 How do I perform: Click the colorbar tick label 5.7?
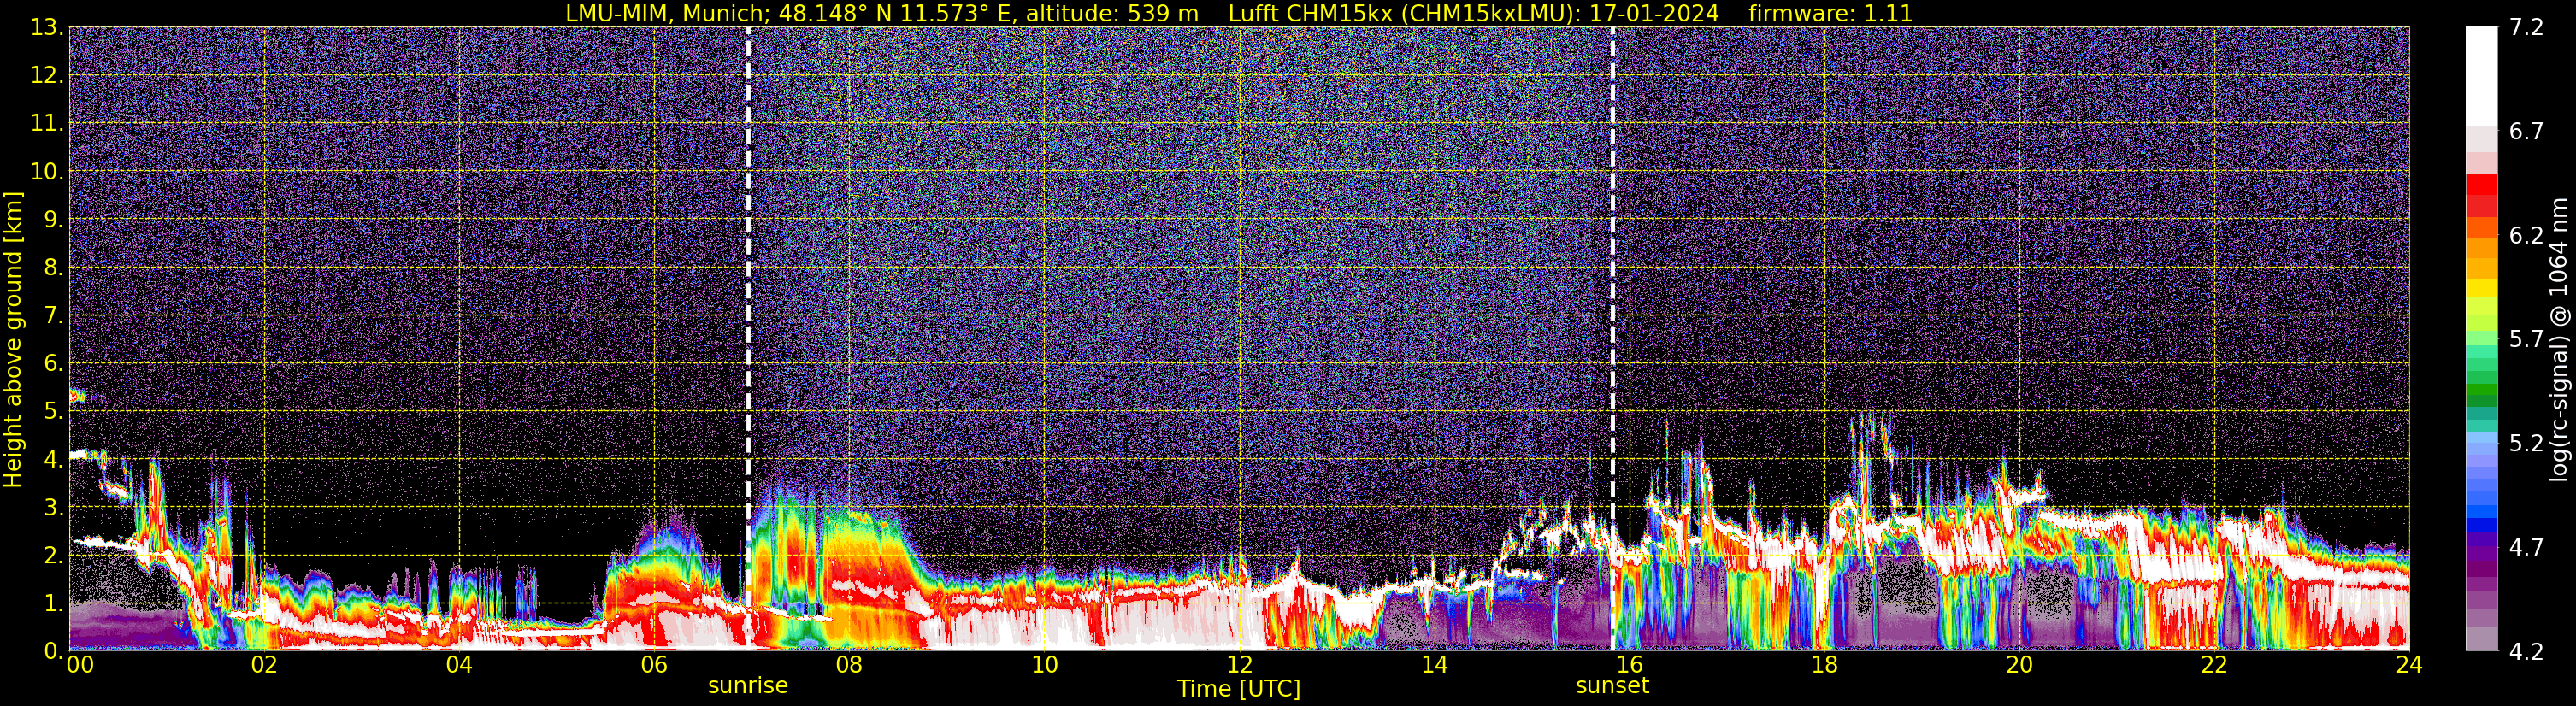(x=2526, y=339)
